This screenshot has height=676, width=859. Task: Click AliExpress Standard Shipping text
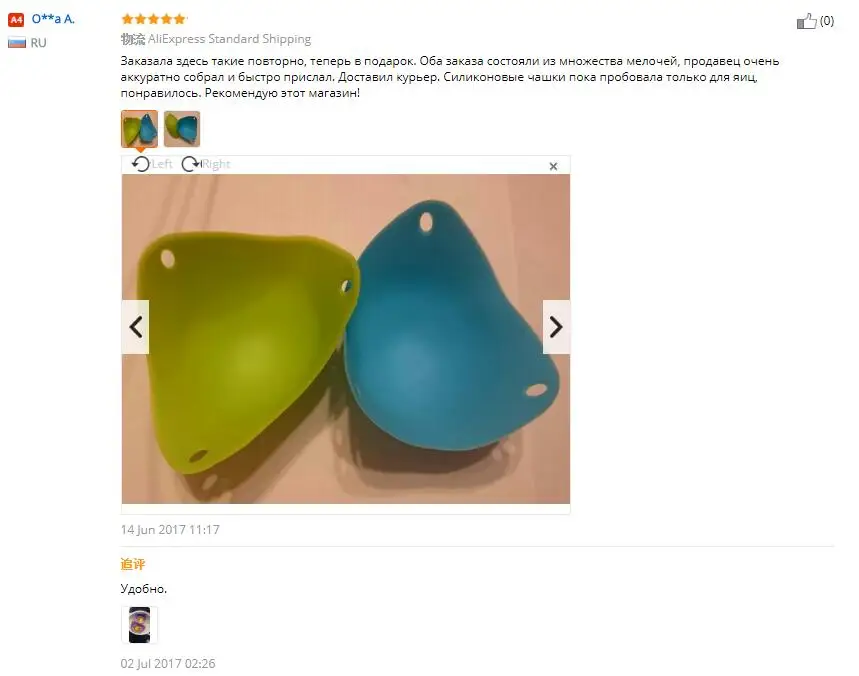click(229, 39)
